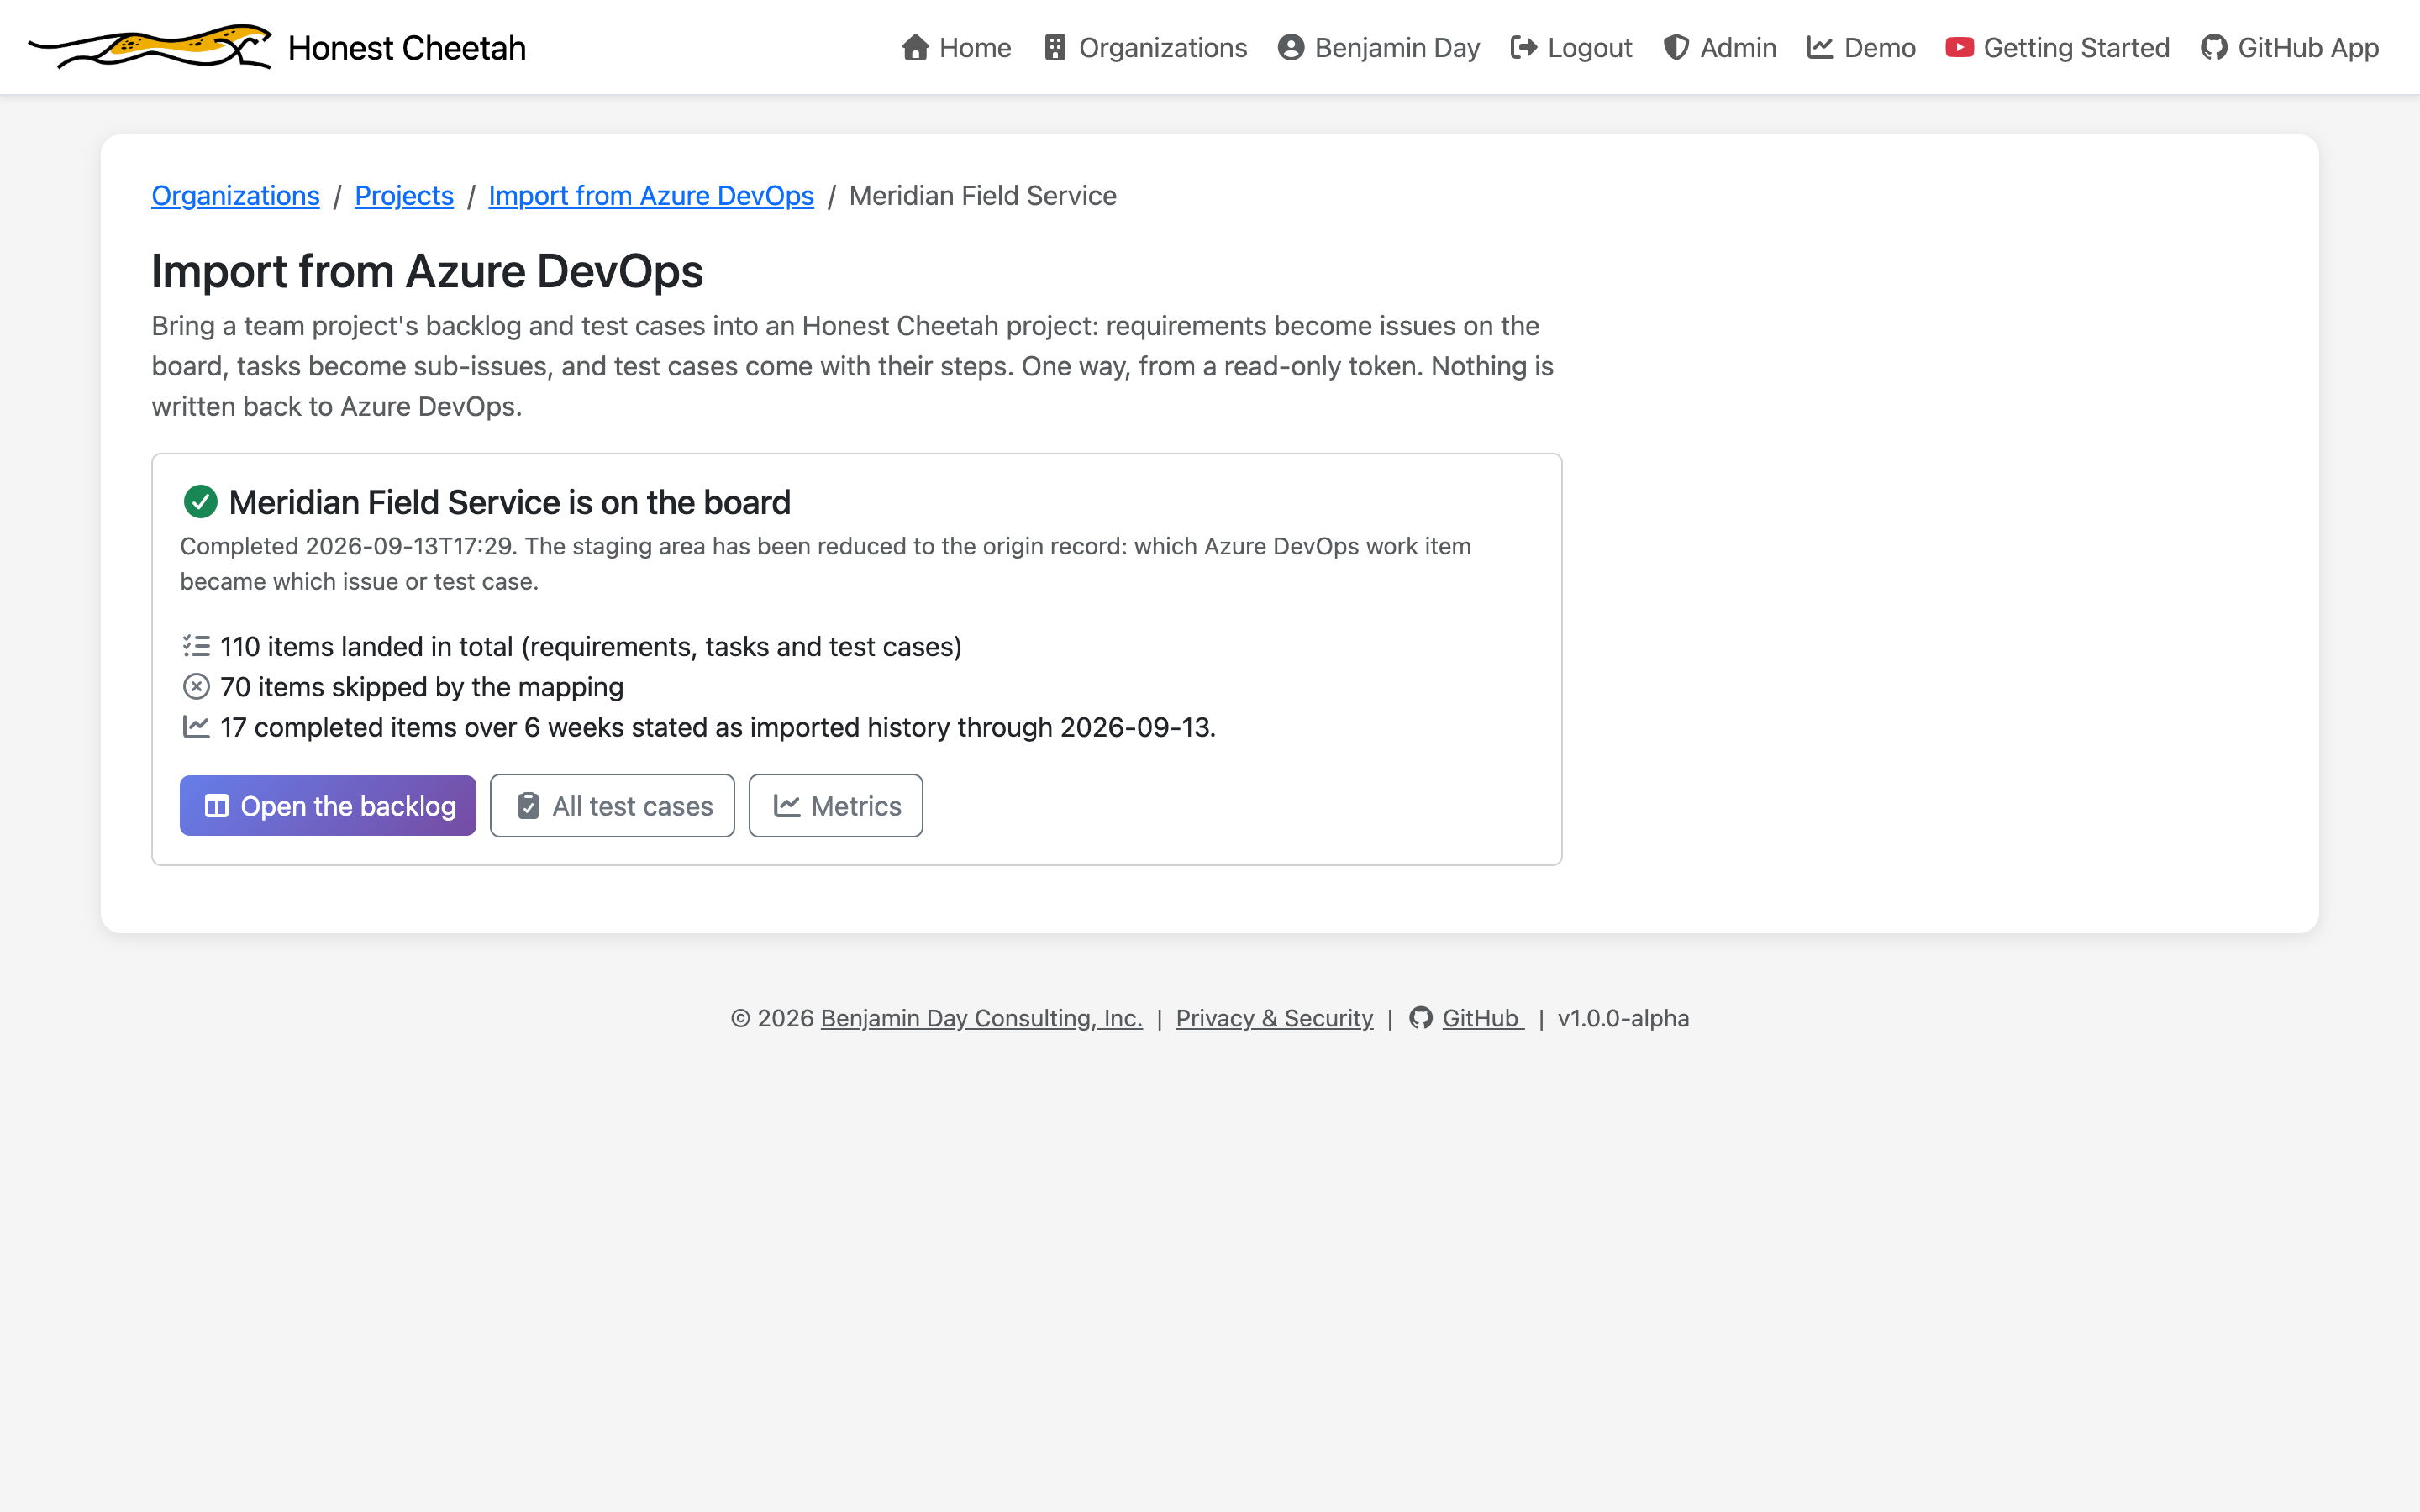Open the Admin nav item
Viewport: 2420px width, 1512px height.
point(1720,48)
